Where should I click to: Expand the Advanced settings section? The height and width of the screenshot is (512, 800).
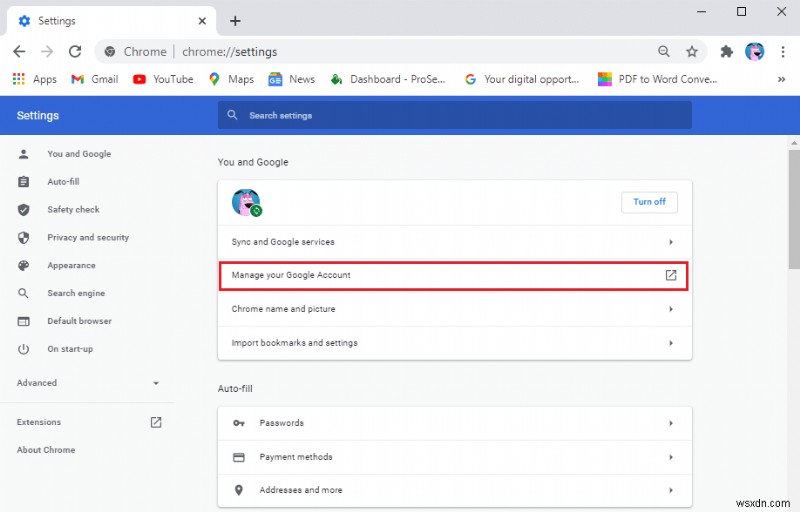coord(88,383)
